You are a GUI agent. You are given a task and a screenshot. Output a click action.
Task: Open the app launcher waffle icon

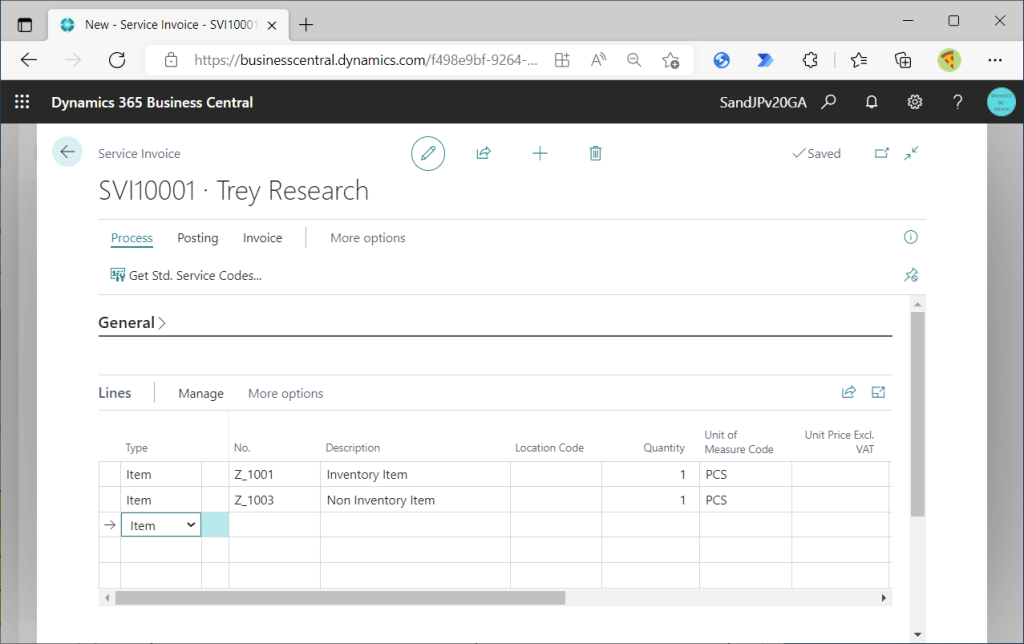click(x=22, y=102)
